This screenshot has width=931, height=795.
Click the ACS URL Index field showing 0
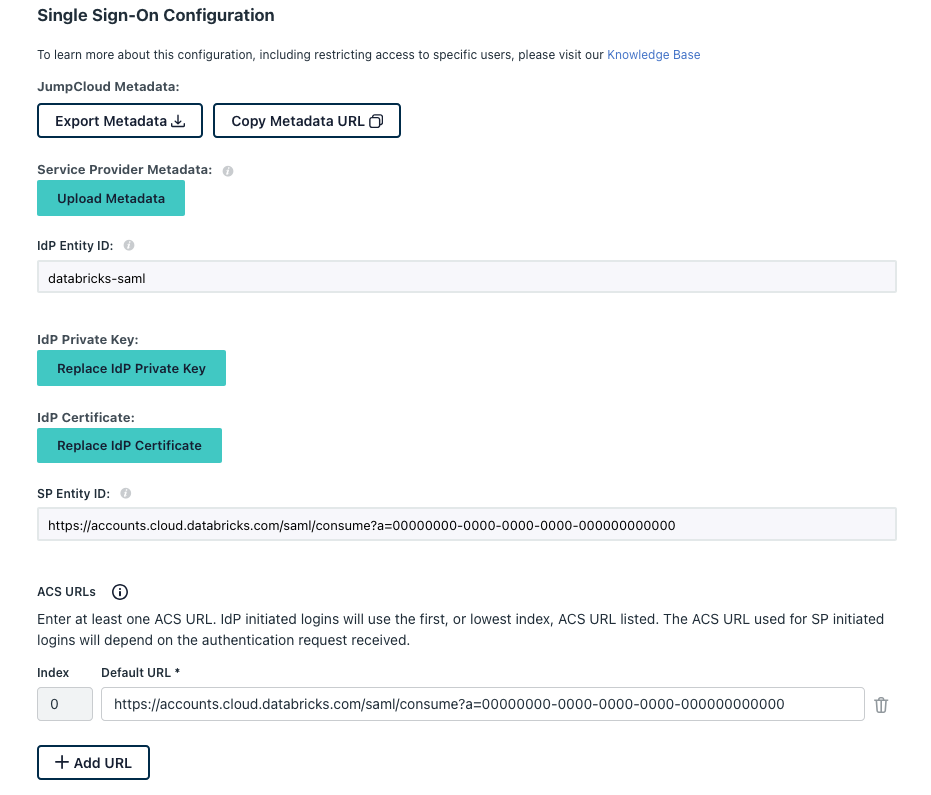click(65, 704)
